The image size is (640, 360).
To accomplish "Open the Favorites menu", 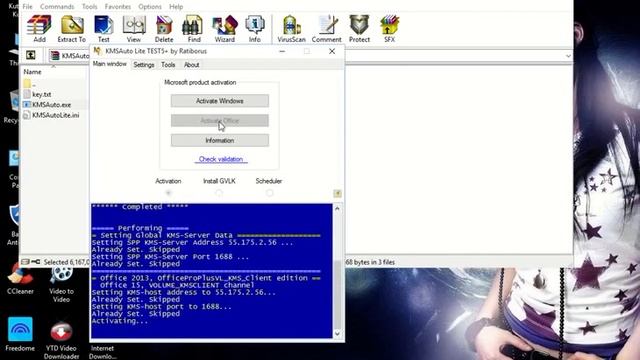I will (118, 7).
